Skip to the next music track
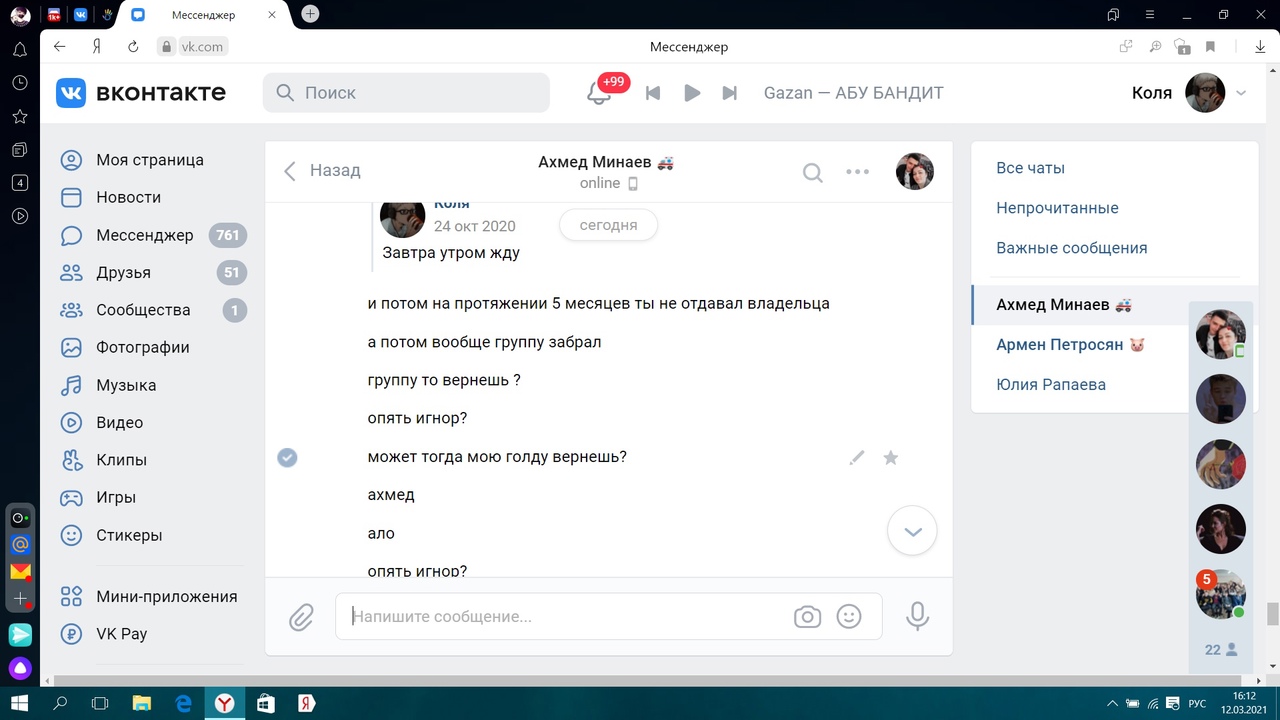This screenshot has width=1280, height=720. click(x=730, y=93)
